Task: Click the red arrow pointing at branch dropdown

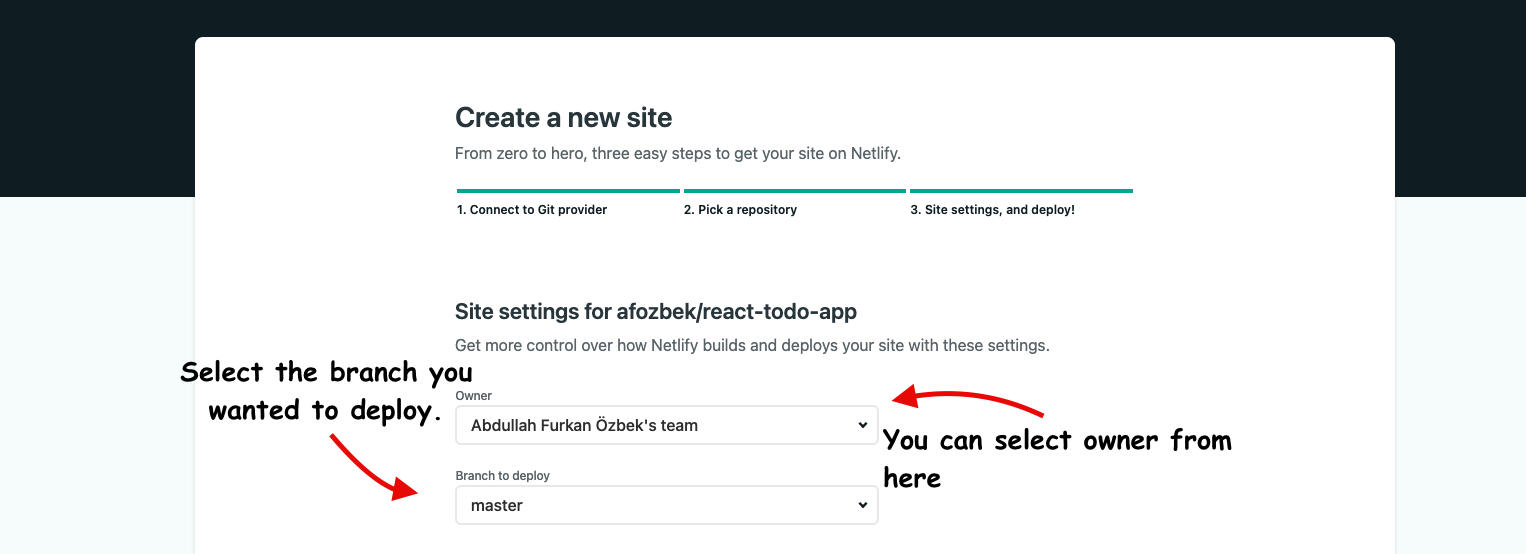Action: tap(370, 467)
